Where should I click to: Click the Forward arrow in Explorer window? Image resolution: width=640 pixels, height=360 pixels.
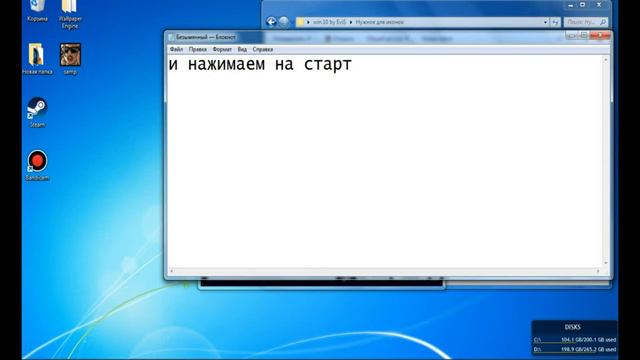[284, 22]
